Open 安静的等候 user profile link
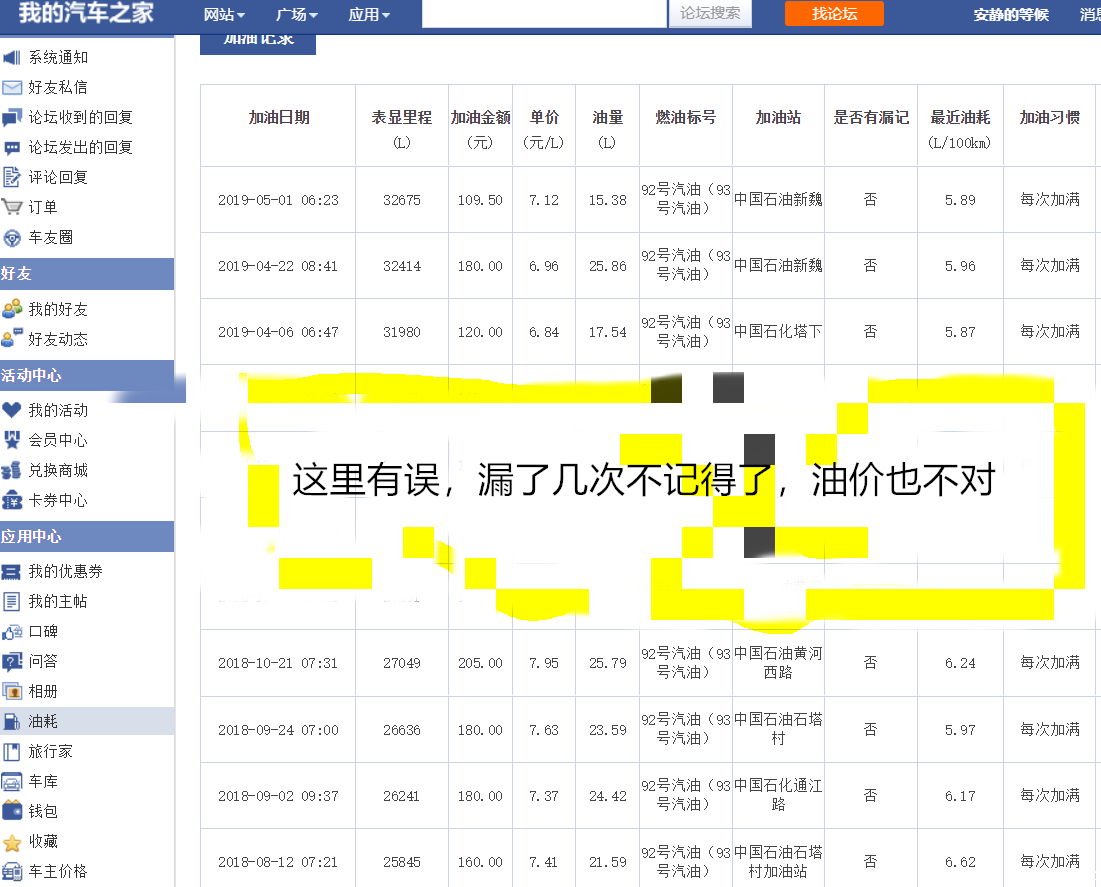 (x=1011, y=15)
